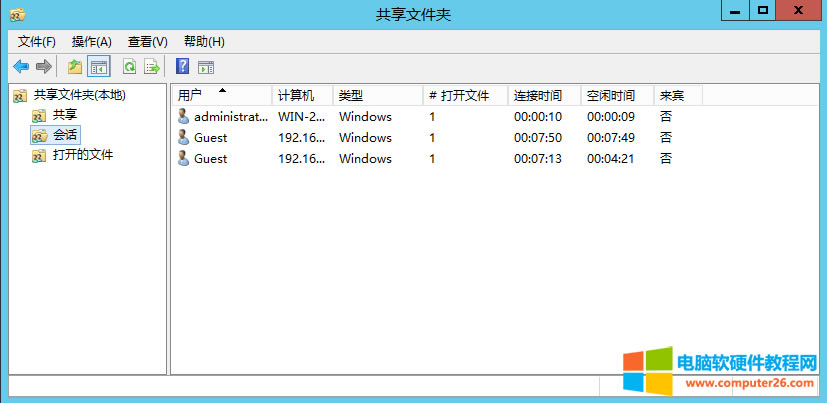Select the 共享 tree item
The width and height of the screenshot is (827, 403).
pyautogui.click(x=65, y=115)
